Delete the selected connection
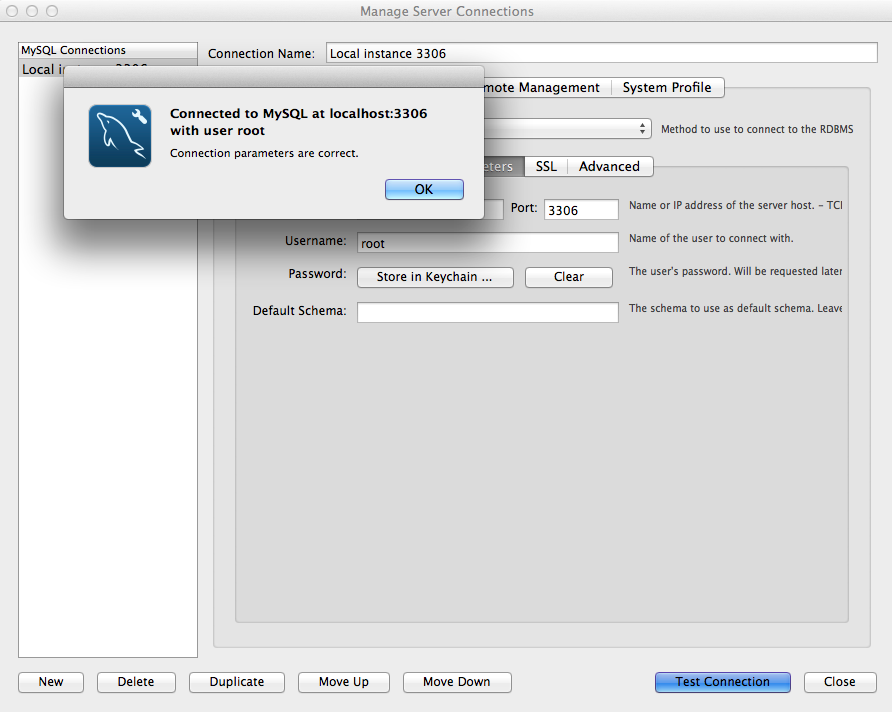This screenshot has height=712, width=892. 136,682
